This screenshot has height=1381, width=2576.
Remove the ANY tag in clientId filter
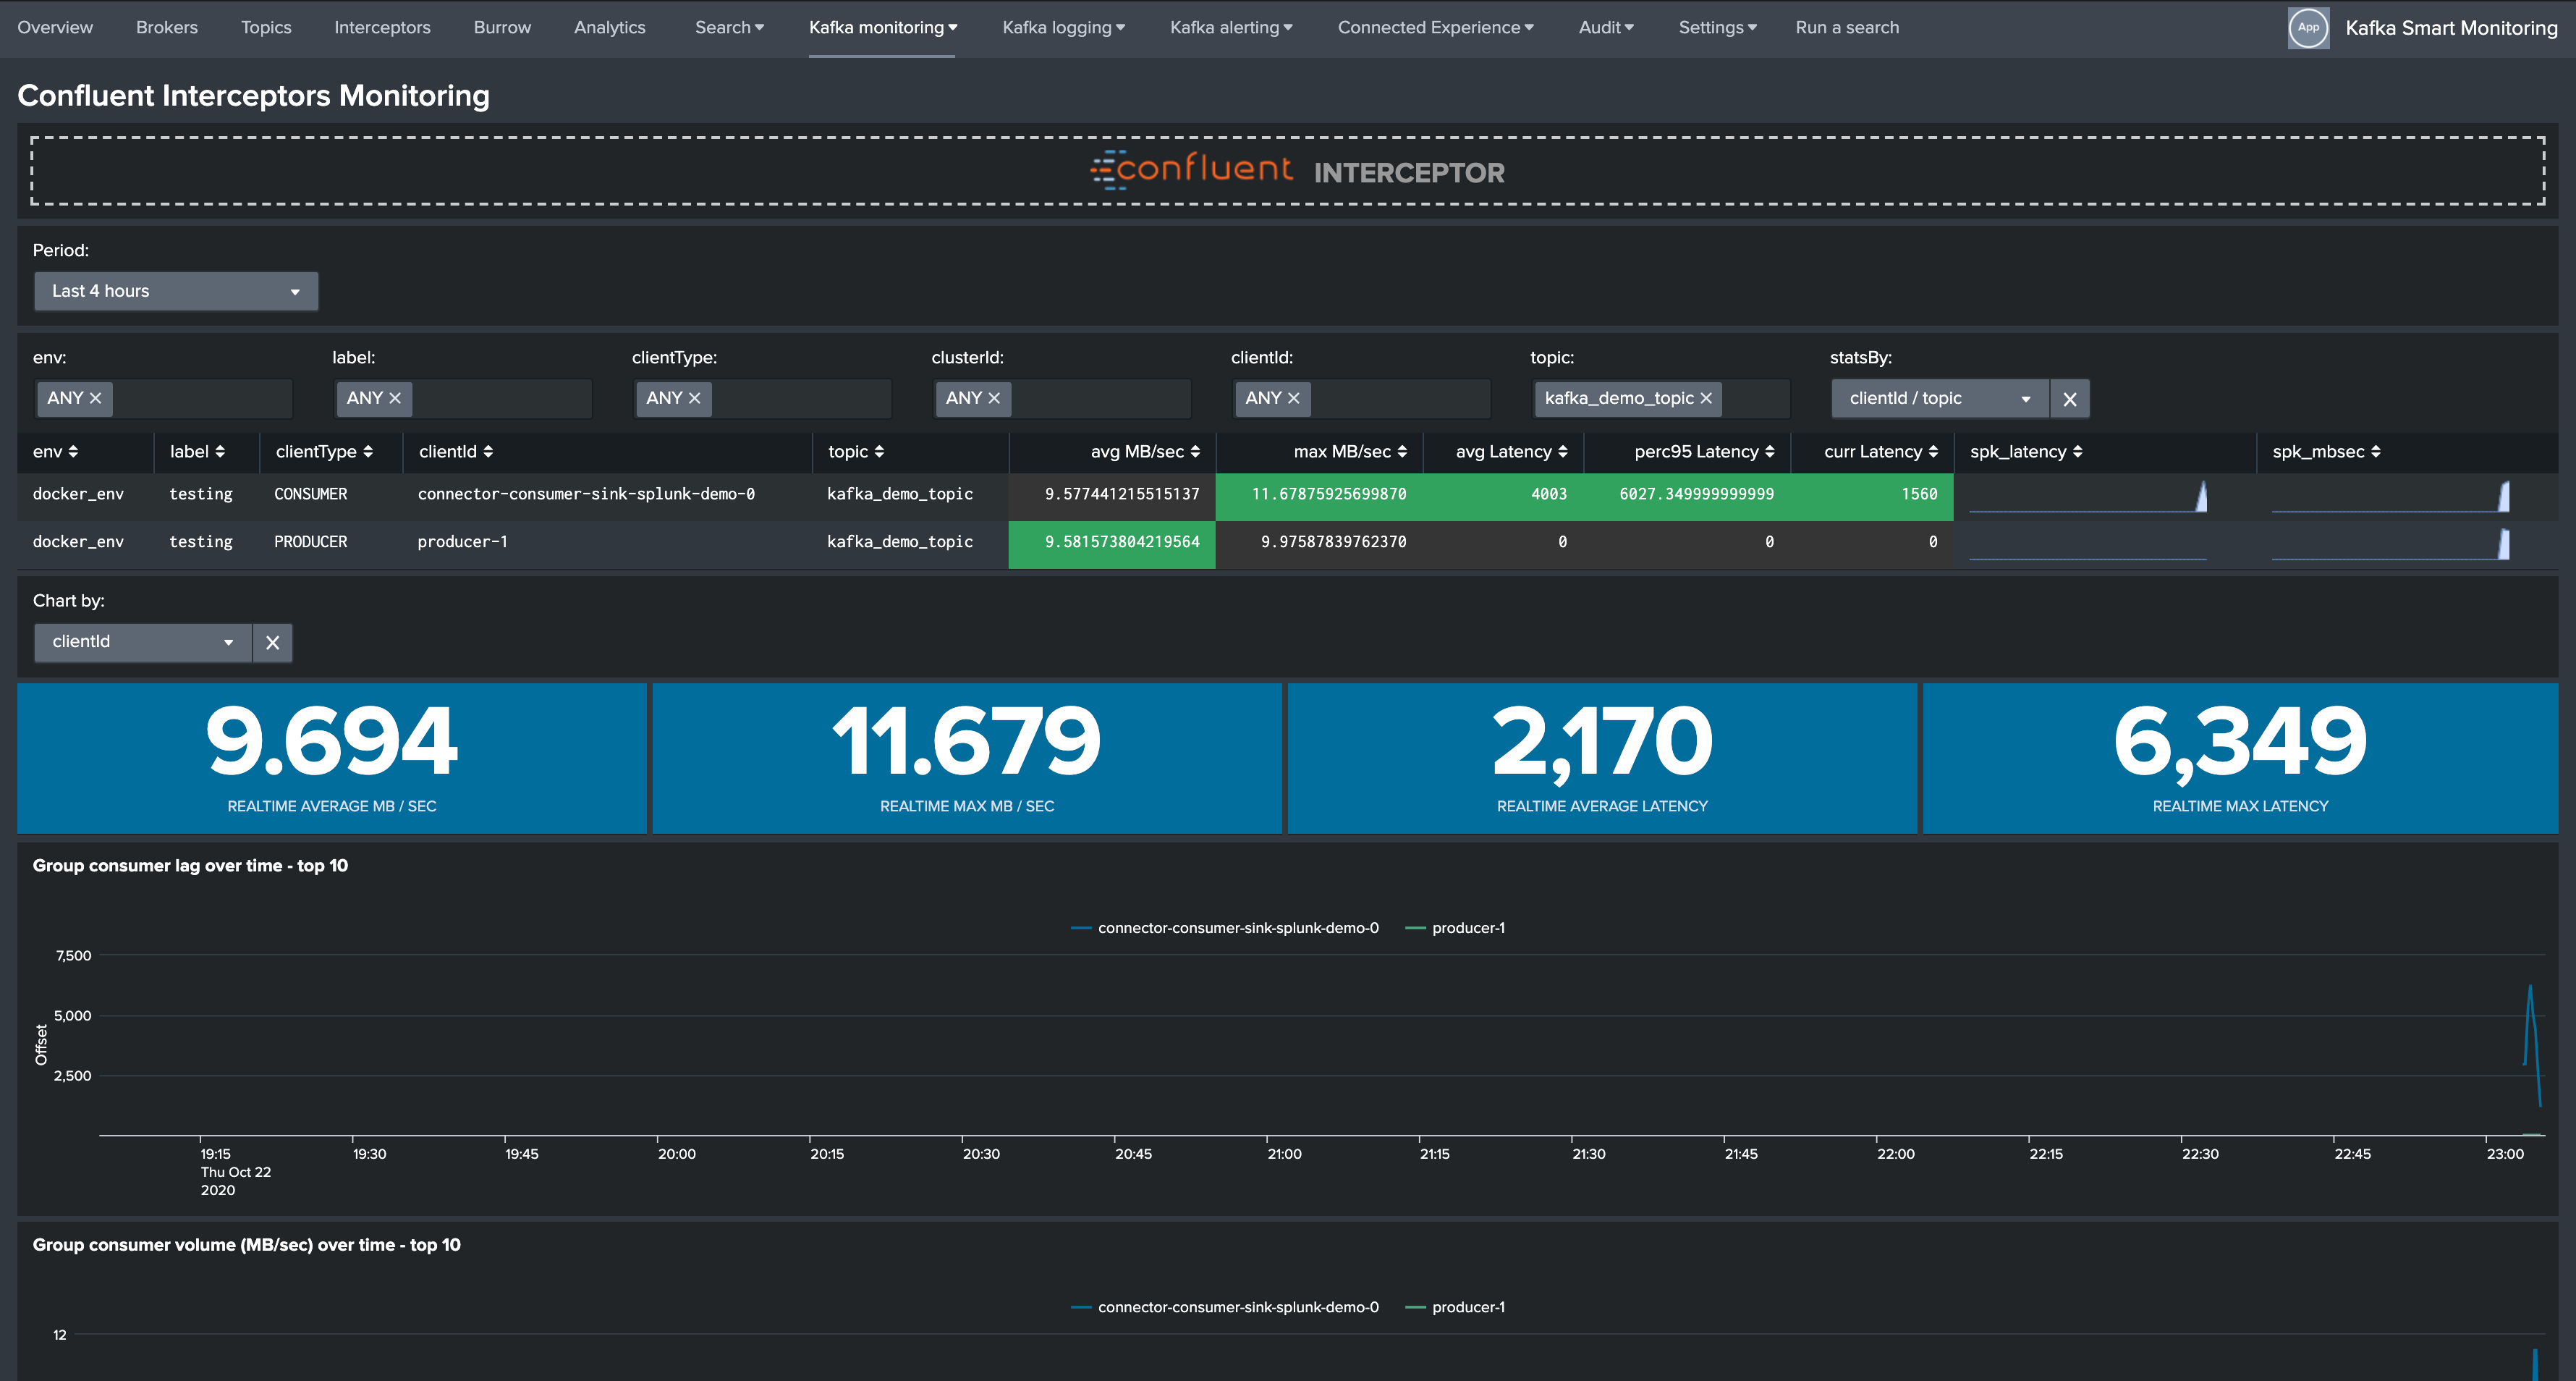tap(1293, 398)
